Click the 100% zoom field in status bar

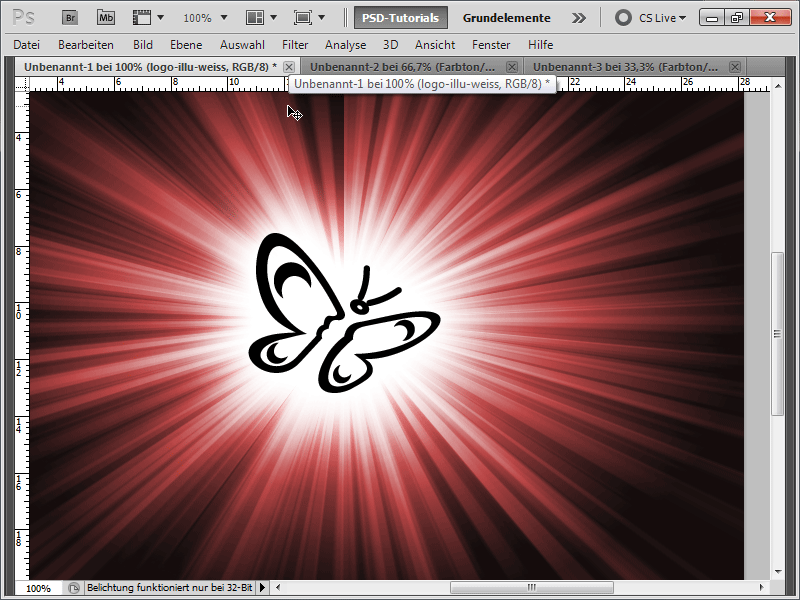point(38,588)
